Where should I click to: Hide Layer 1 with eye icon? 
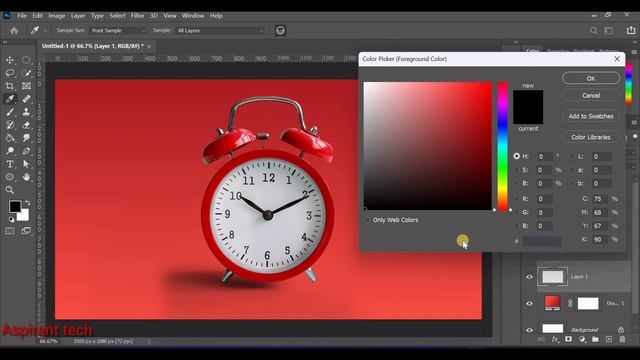coord(529,277)
